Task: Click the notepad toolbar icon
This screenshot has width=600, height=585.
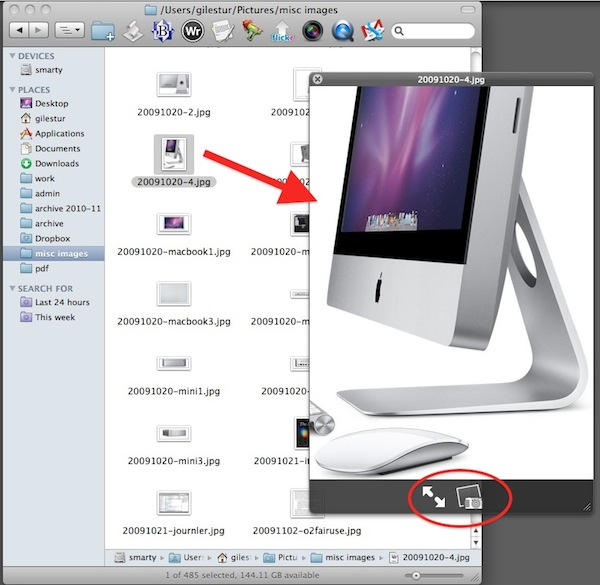Action: tap(223, 31)
